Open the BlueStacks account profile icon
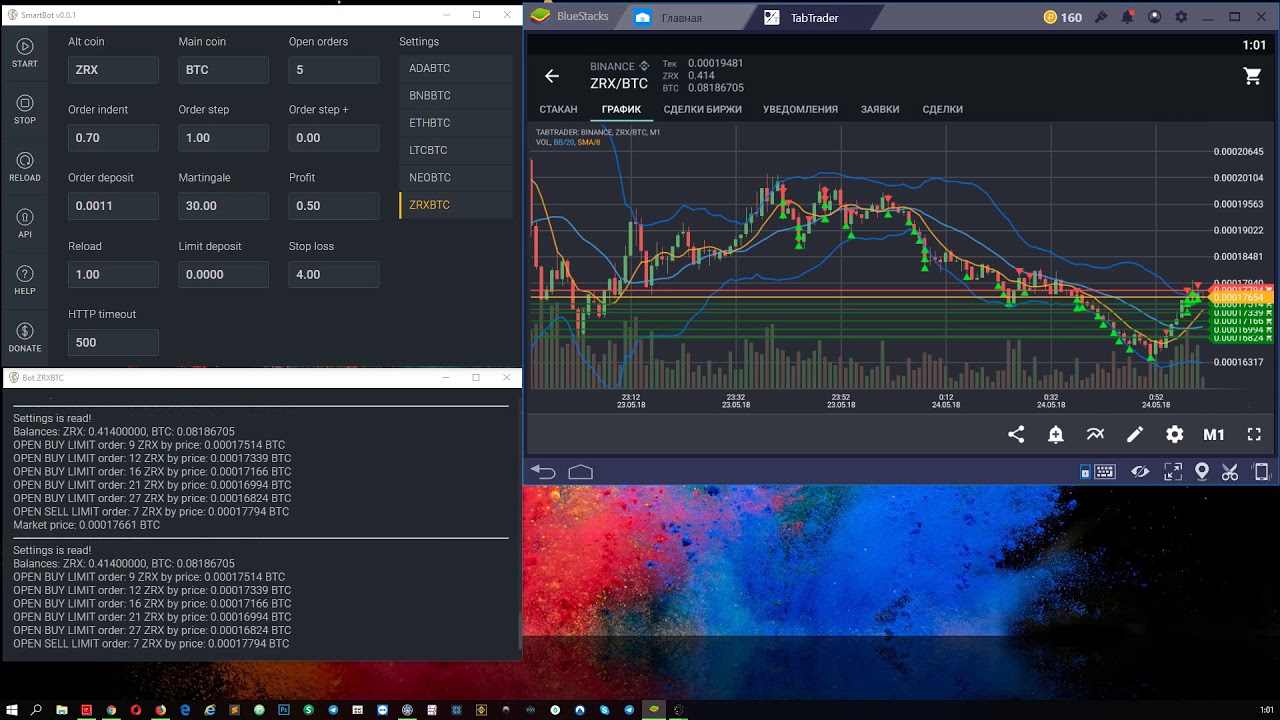 point(1155,17)
